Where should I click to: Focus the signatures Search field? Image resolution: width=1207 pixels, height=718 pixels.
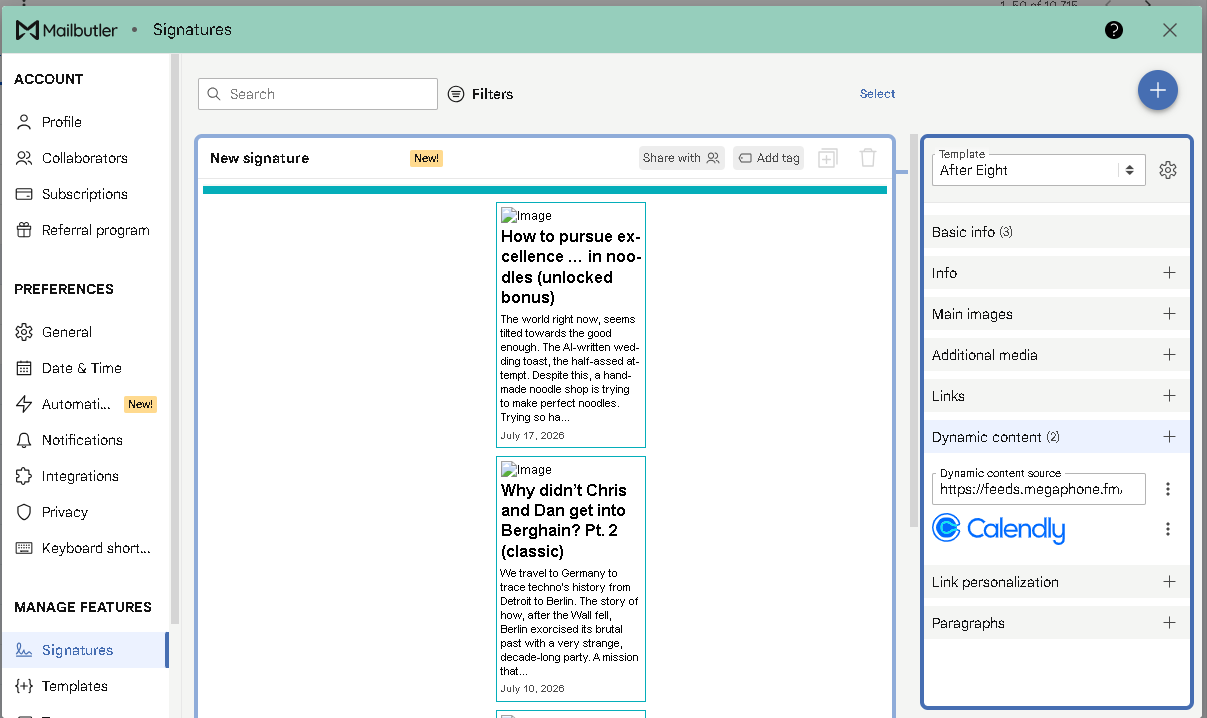click(318, 94)
